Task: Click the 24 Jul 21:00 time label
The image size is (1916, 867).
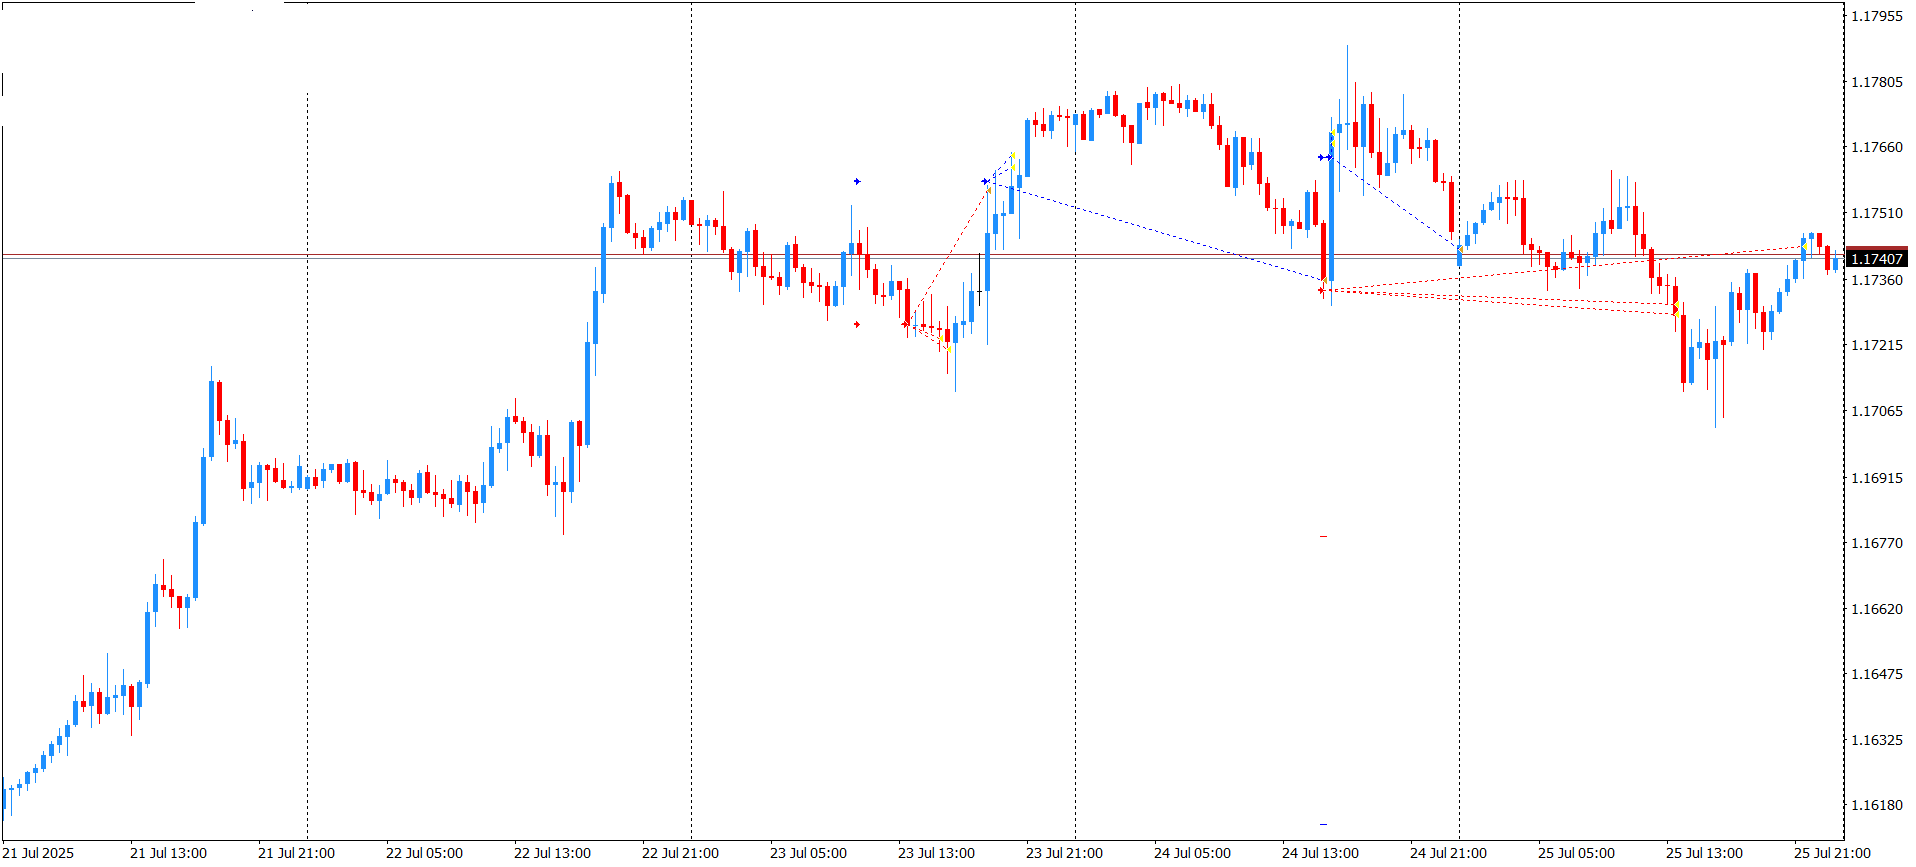Action: pos(1448,853)
